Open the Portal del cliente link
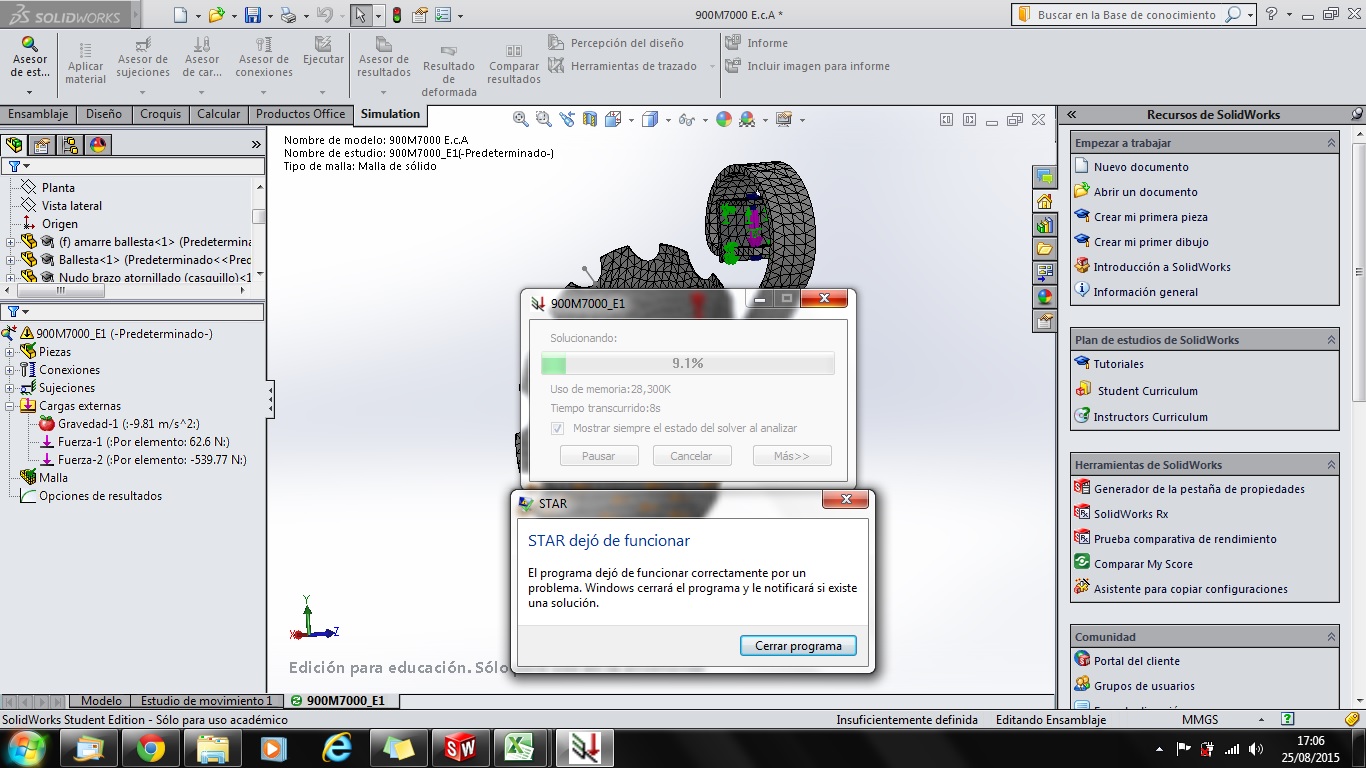Viewport: 1366px width, 768px height. (x=1136, y=661)
